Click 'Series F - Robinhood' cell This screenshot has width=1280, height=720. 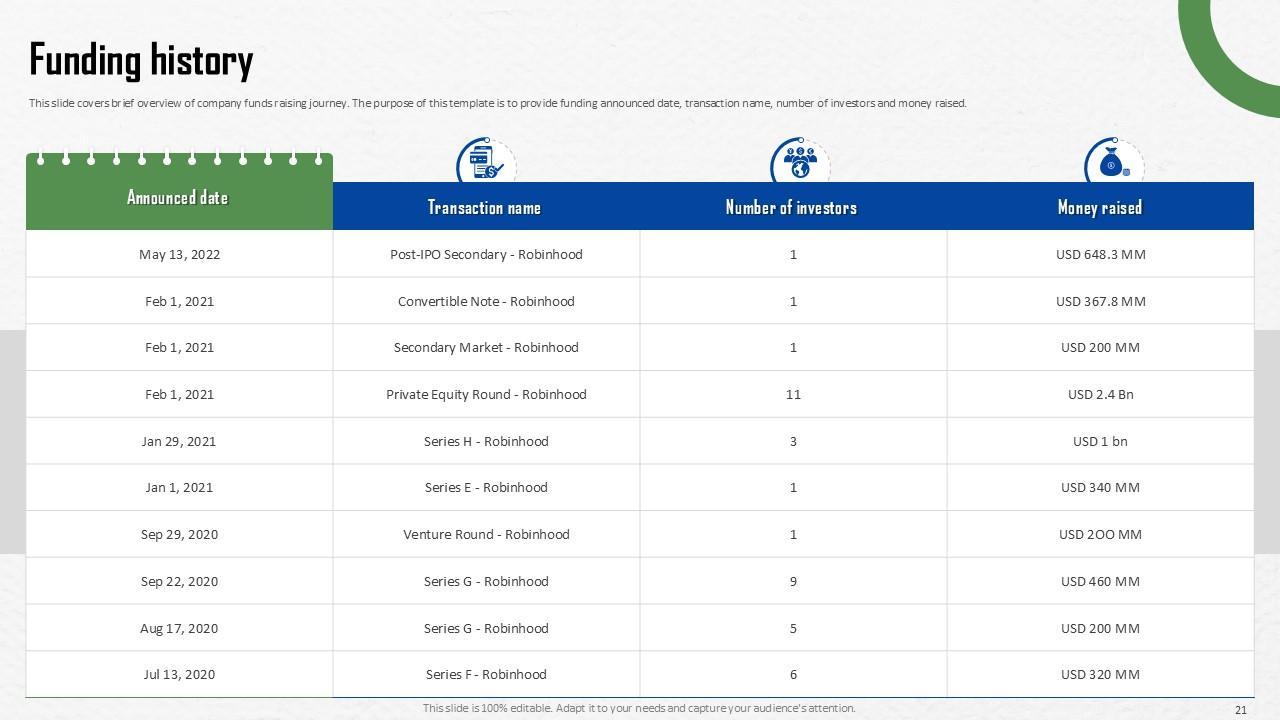(486, 674)
